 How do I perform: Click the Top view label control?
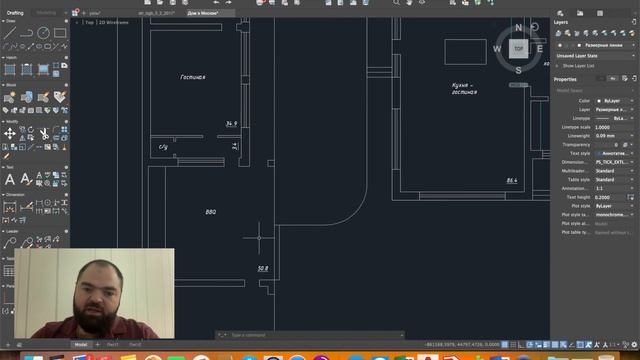[x=89, y=22]
